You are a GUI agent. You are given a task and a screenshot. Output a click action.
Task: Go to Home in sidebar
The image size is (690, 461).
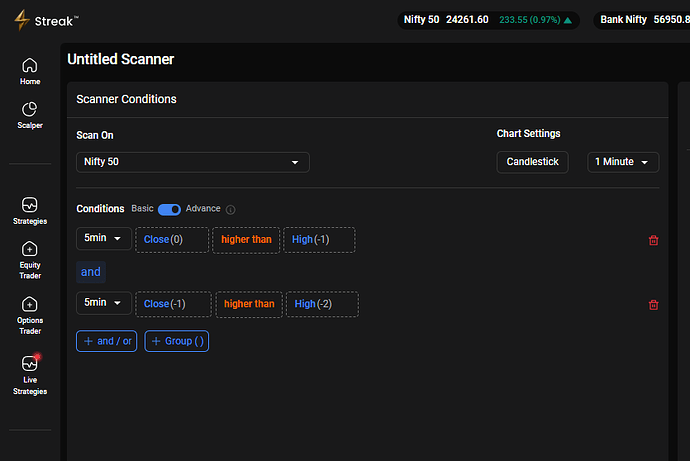[x=29, y=70]
